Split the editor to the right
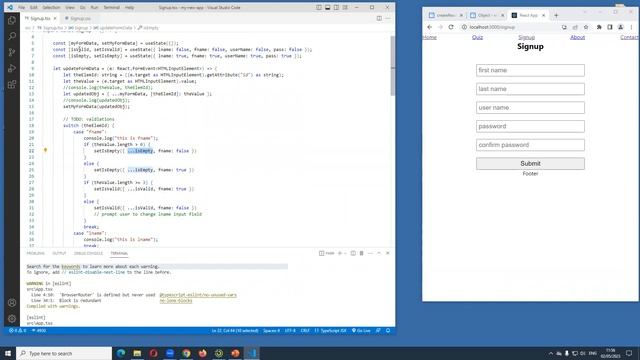The width and height of the screenshot is (640, 360). [379, 18]
